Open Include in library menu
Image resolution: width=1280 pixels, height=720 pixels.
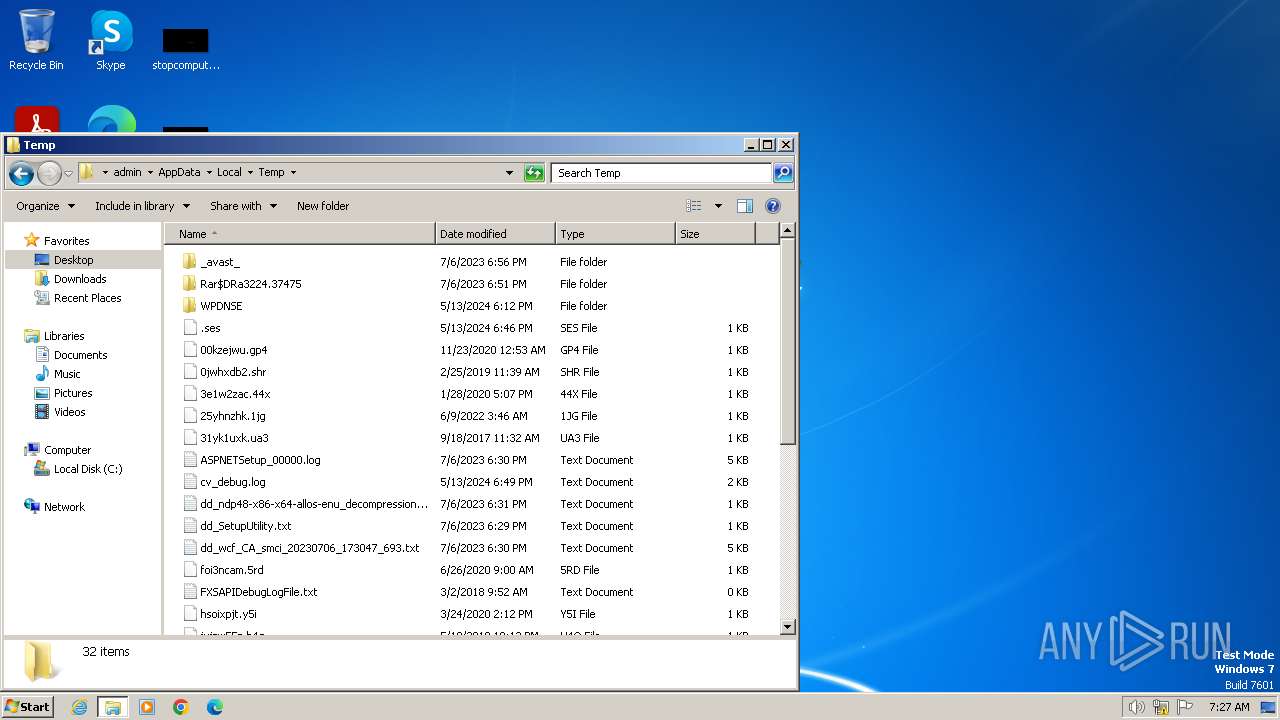[142, 206]
